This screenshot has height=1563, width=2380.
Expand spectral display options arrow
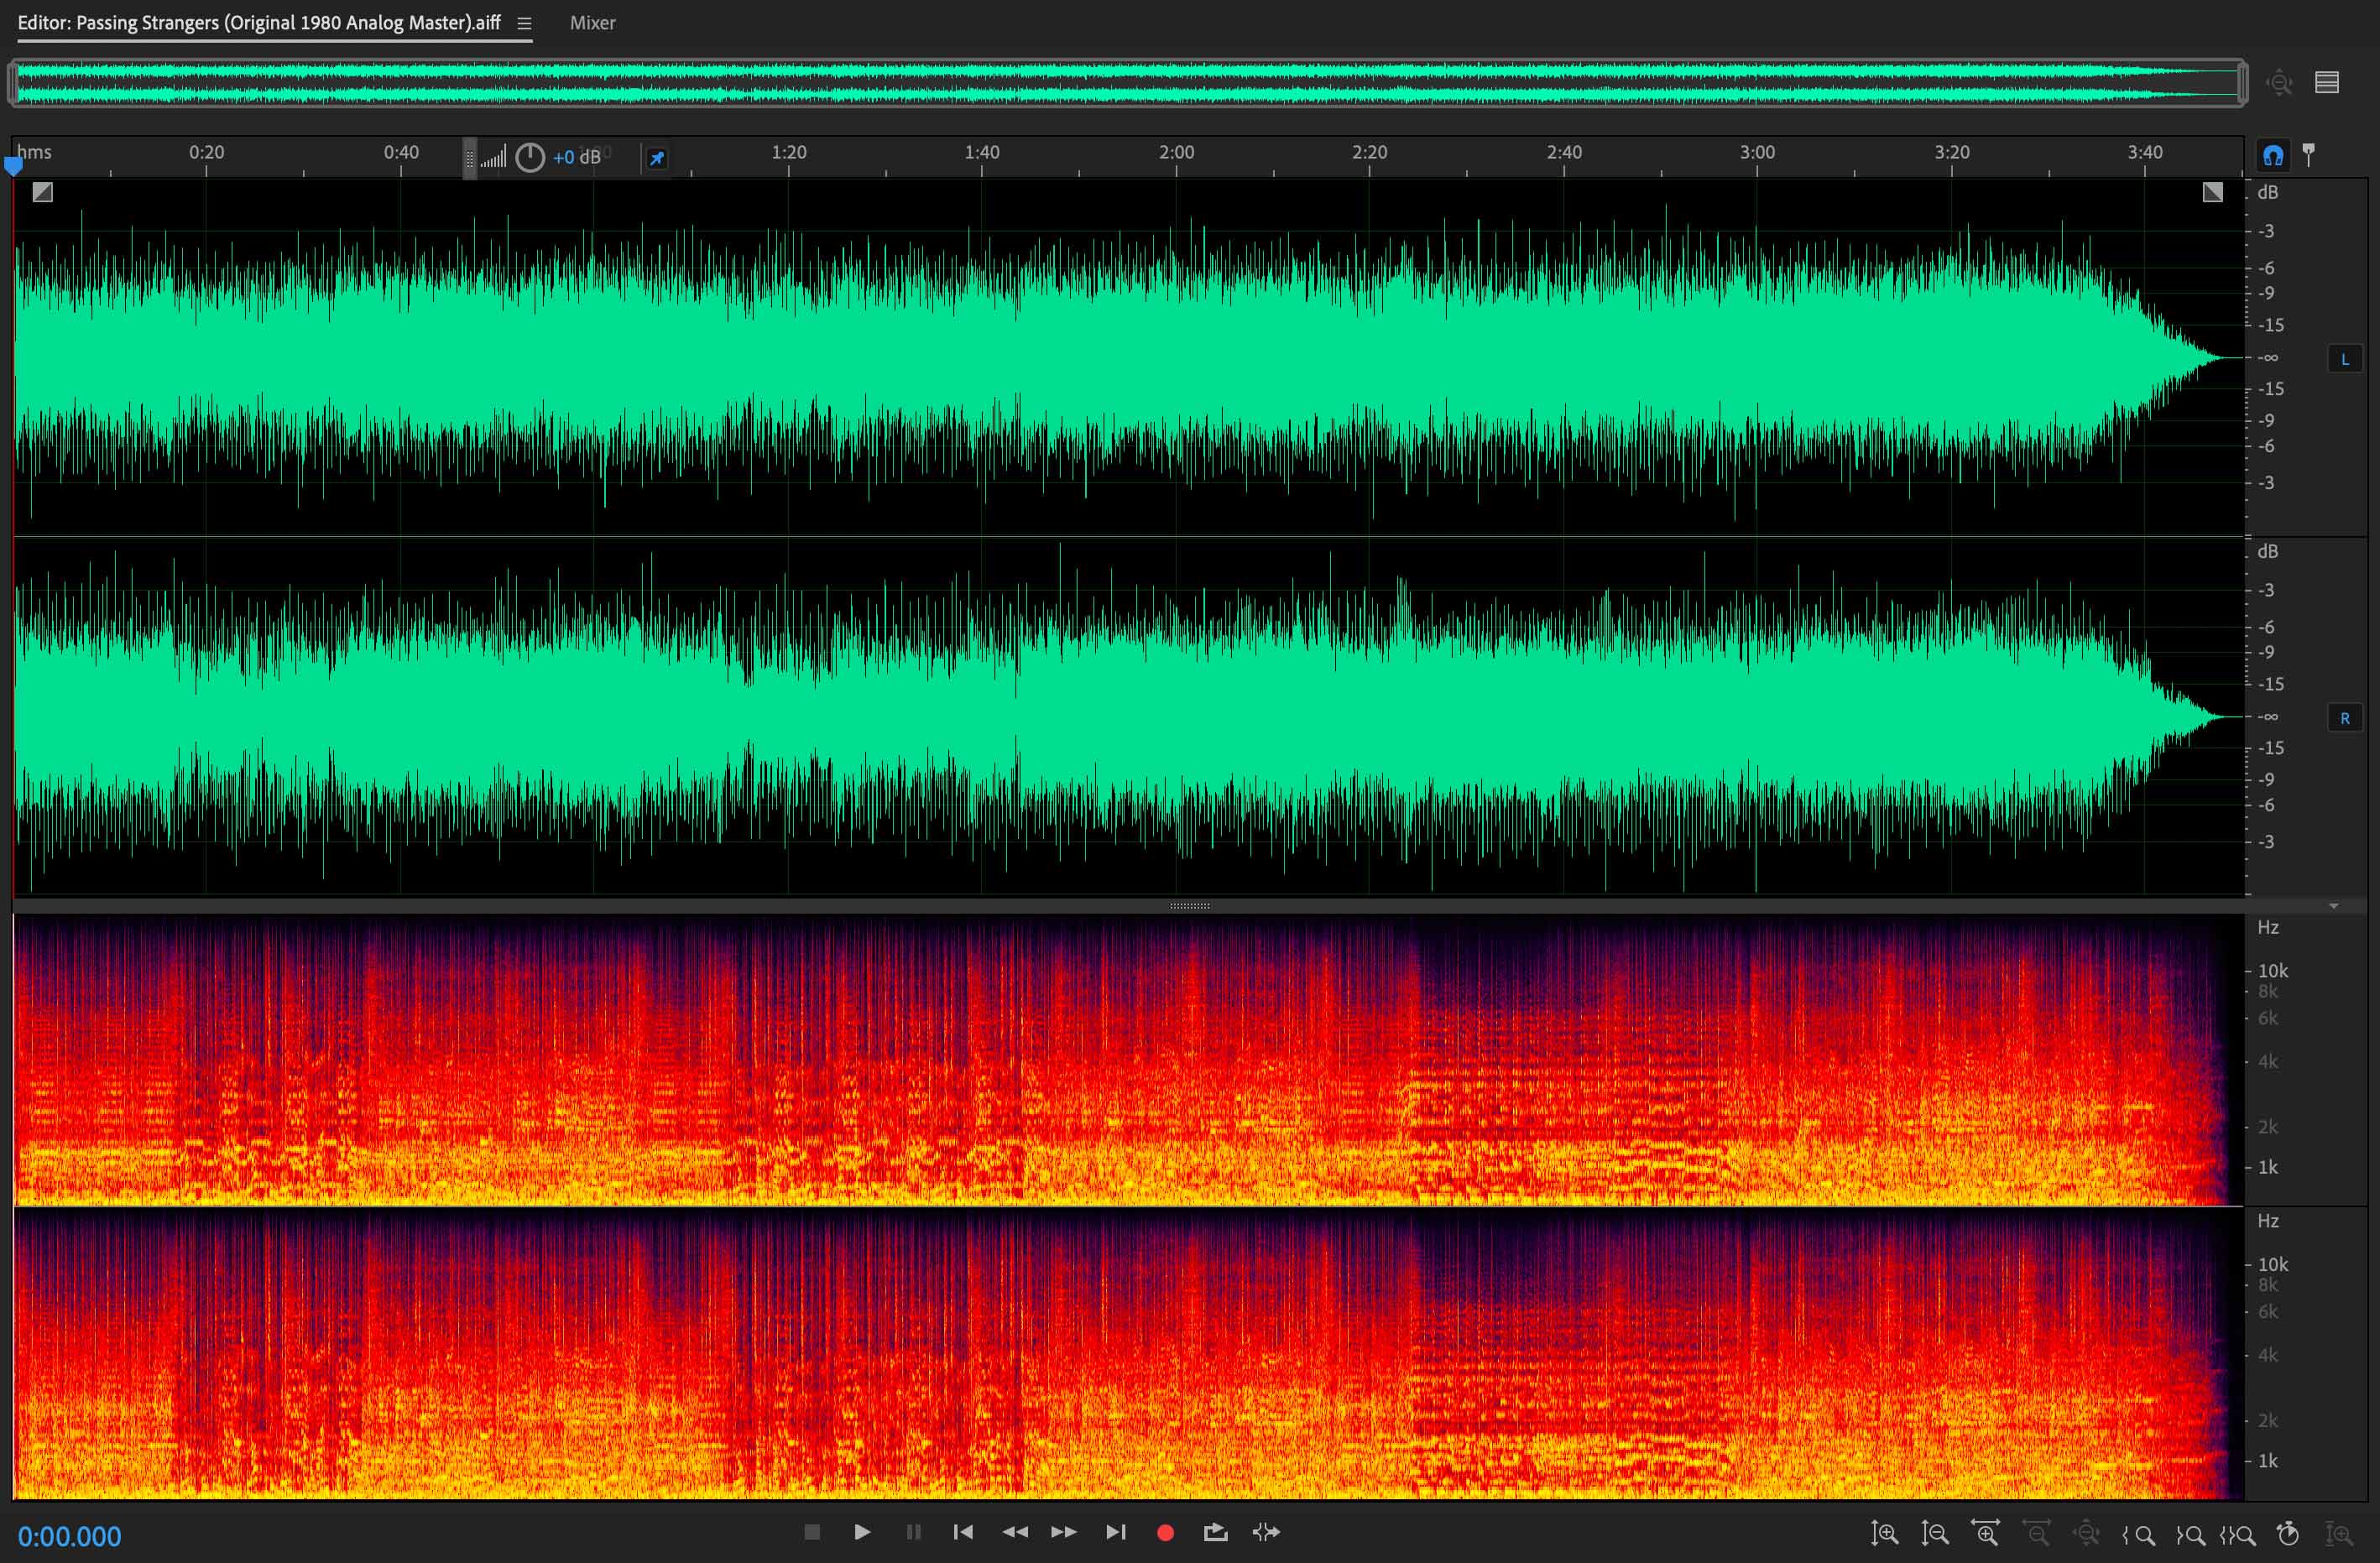2333,906
